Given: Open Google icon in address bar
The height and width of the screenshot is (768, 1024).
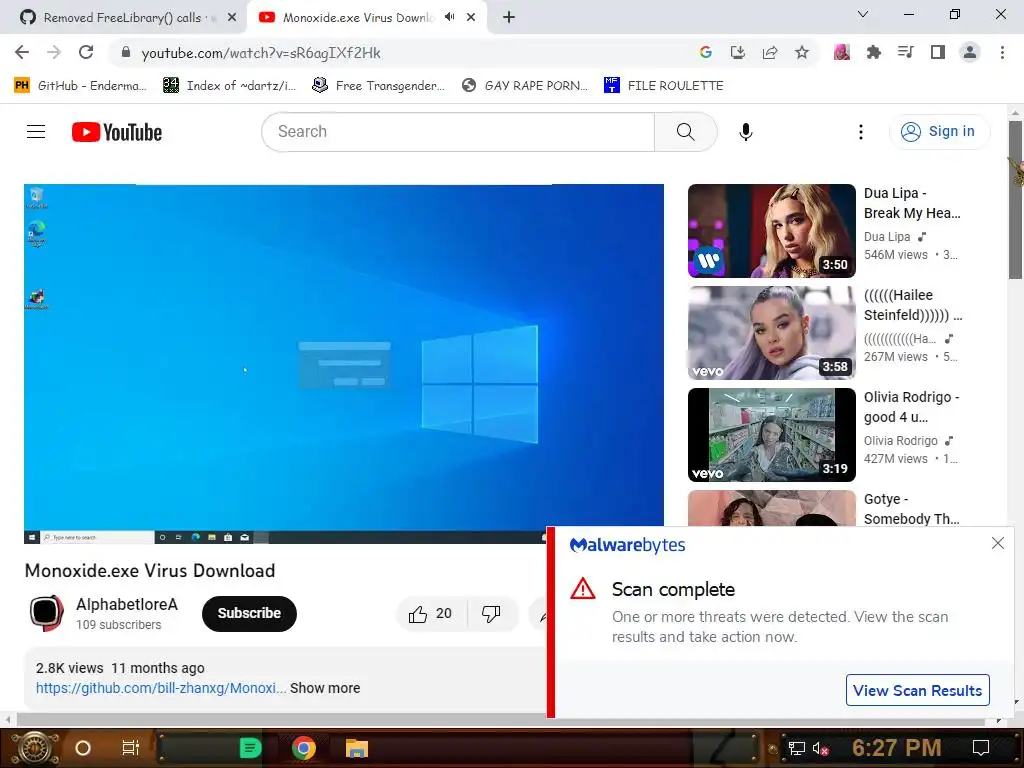Looking at the screenshot, I should (705, 53).
